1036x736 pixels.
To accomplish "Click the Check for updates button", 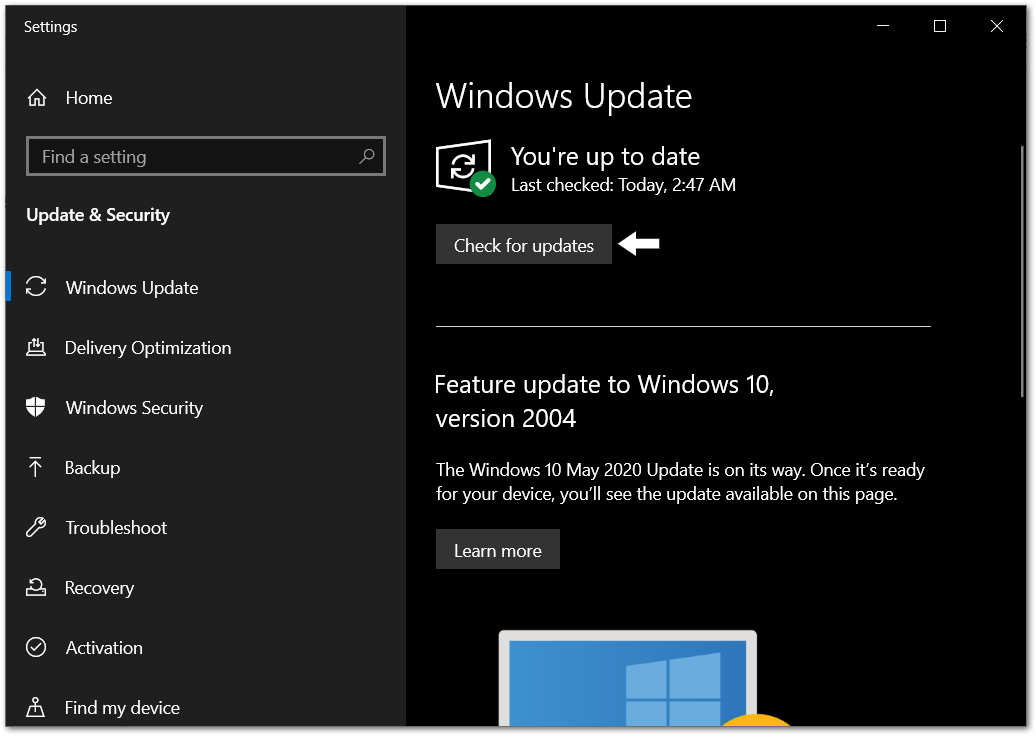I will point(523,244).
